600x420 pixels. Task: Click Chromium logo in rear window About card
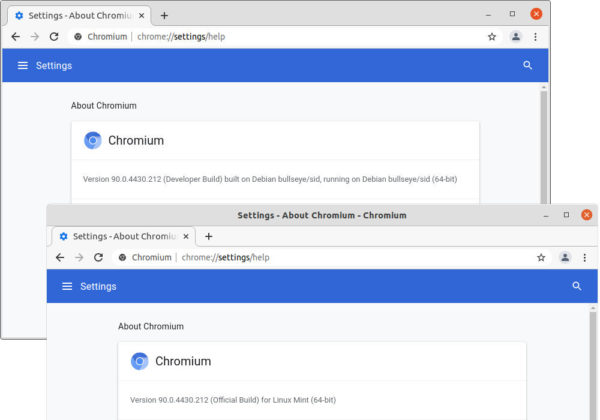click(93, 140)
